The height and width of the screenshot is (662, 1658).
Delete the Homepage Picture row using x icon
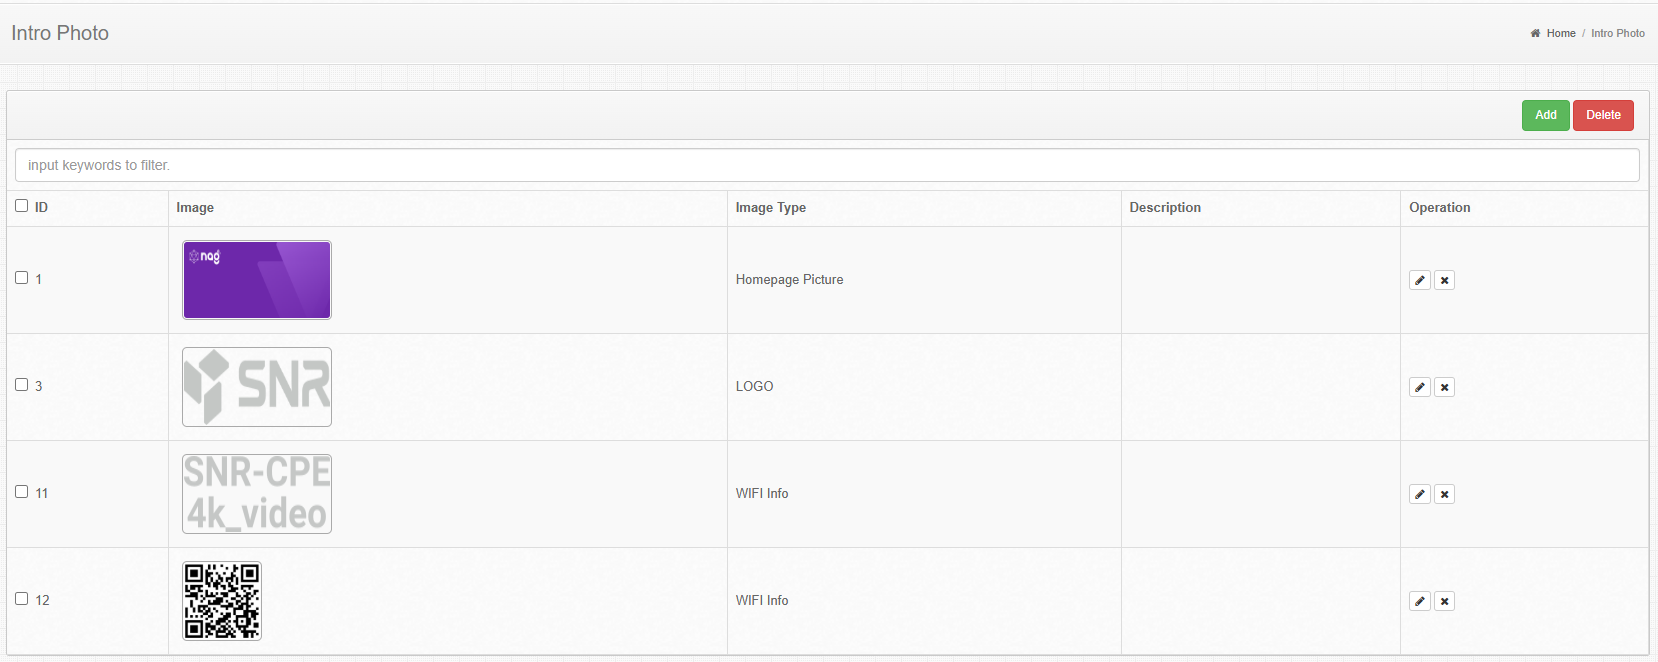pyautogui.click(x=1444, y=280)
